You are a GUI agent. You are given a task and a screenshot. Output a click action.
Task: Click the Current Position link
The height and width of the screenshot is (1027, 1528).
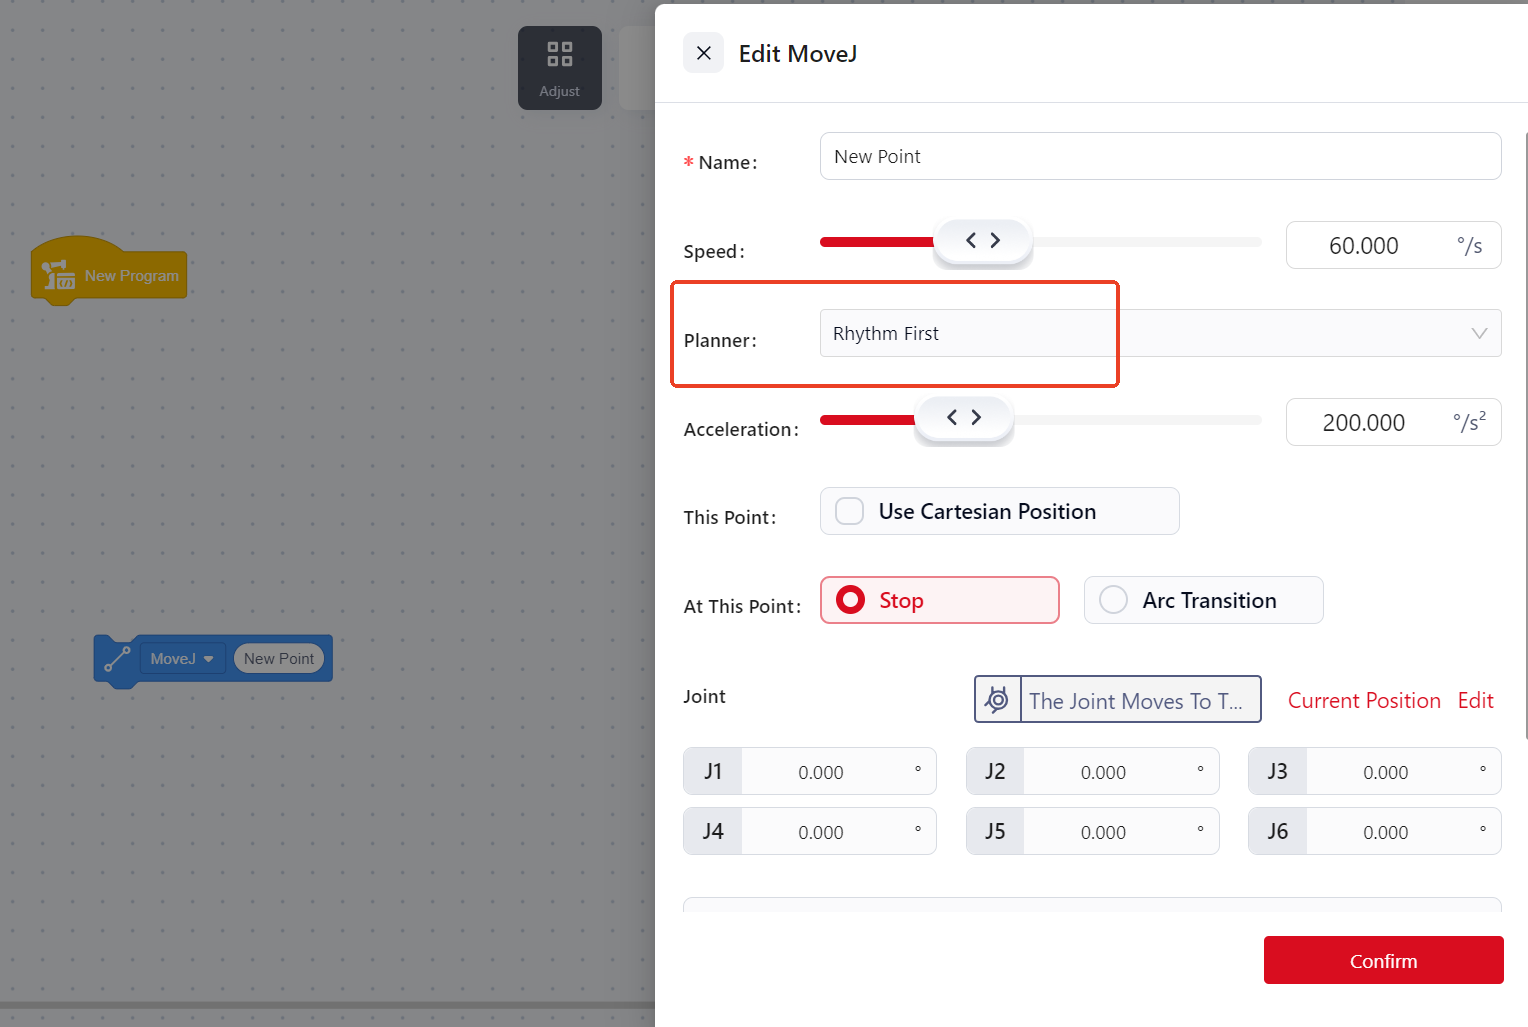pyautogui.click(x=1363, y=700)
